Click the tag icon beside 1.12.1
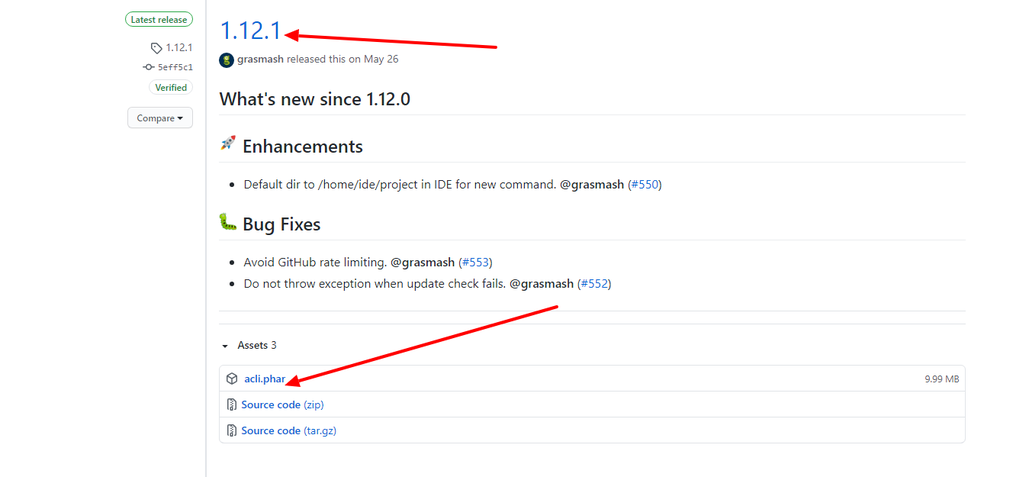The height and width of the screenshot is (477, 1029). (156, 48)
